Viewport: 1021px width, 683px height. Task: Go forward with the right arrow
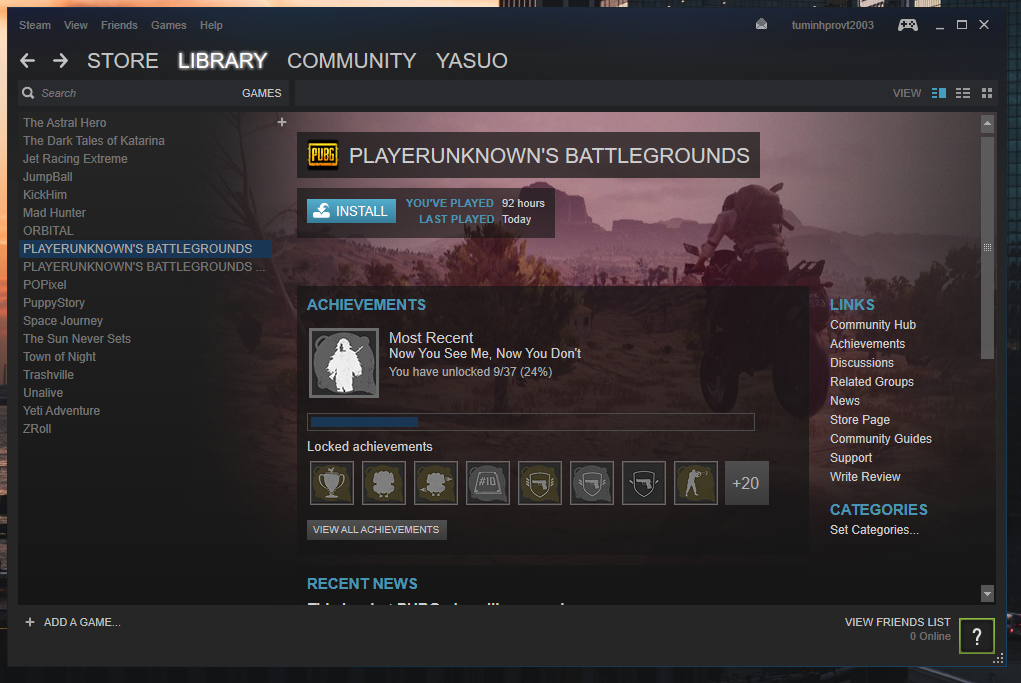[61, 61]
